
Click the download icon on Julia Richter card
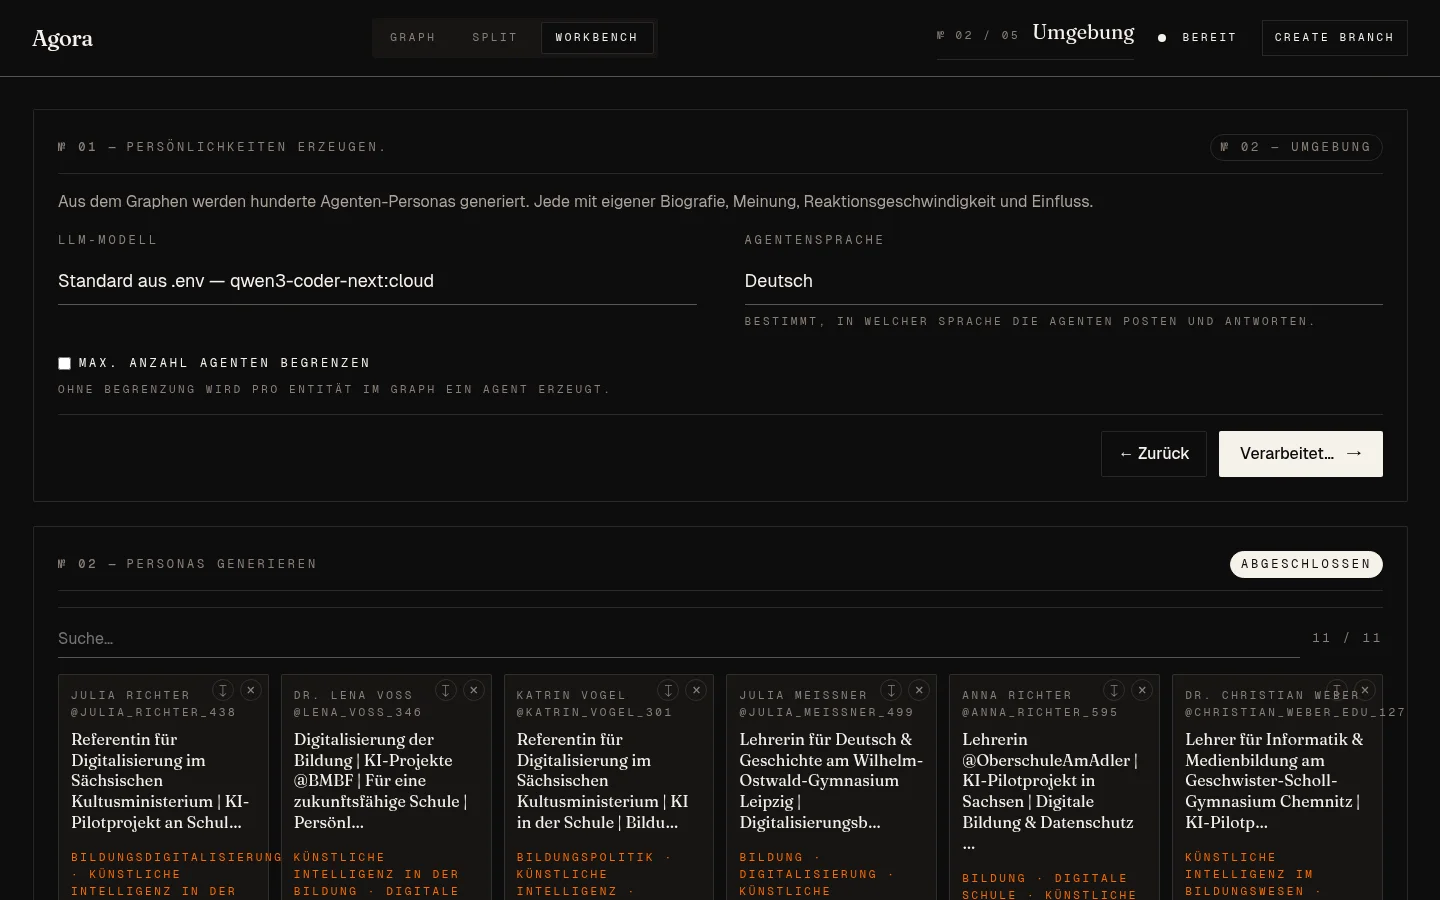tap(223, 690)
